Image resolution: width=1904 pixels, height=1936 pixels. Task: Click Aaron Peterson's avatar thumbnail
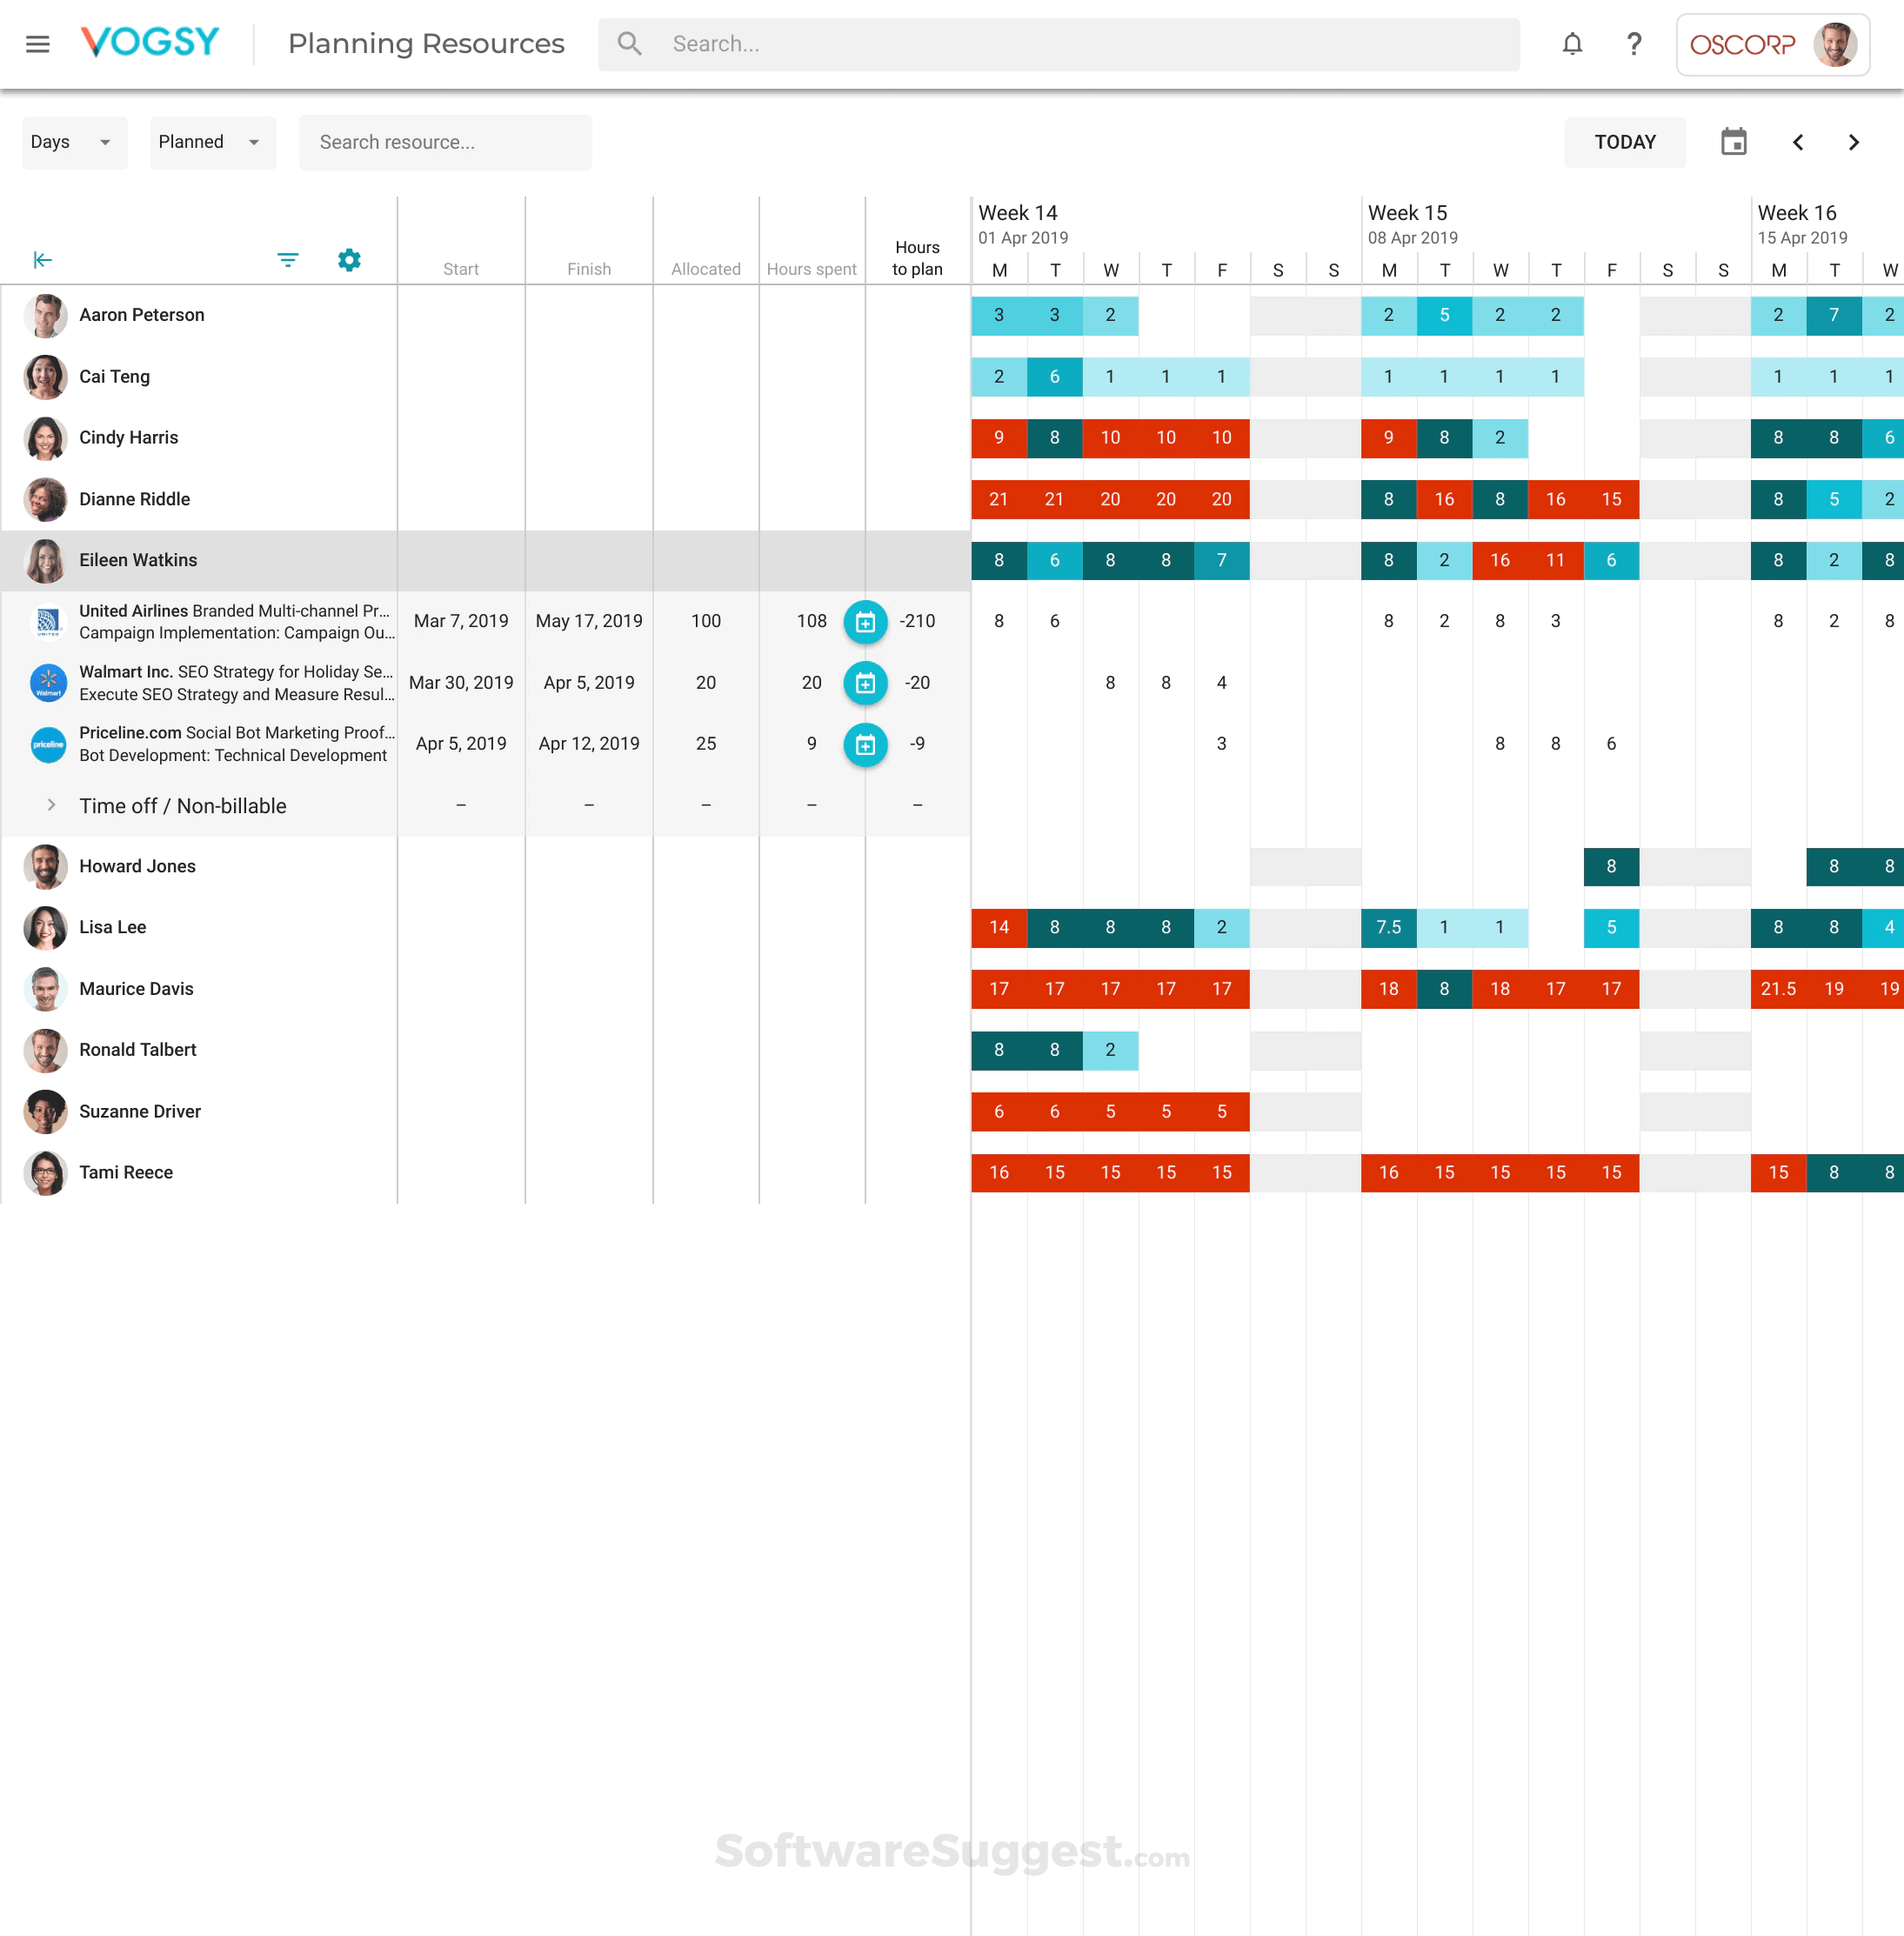[44, 316]
